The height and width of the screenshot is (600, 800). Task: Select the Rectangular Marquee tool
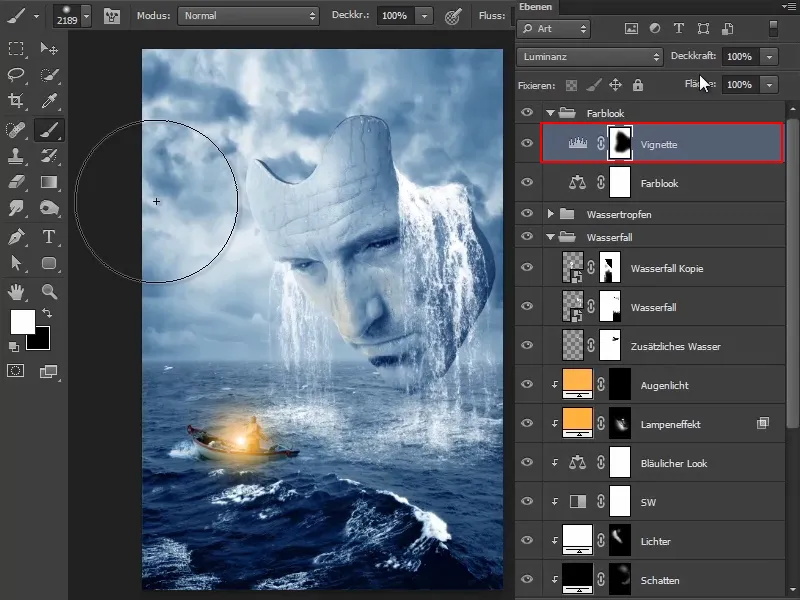click(16, 48)
